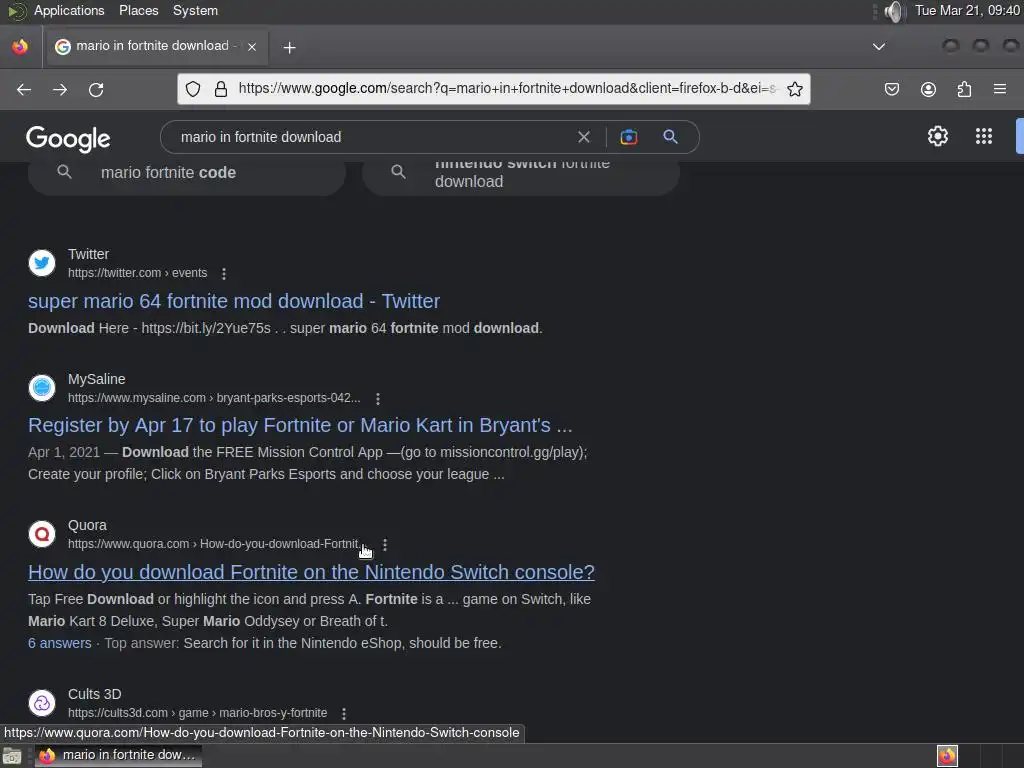This screenshot has height=768, width=1024.
Task: Switch to Firefox window in taskbar
Action: point(118,756)
